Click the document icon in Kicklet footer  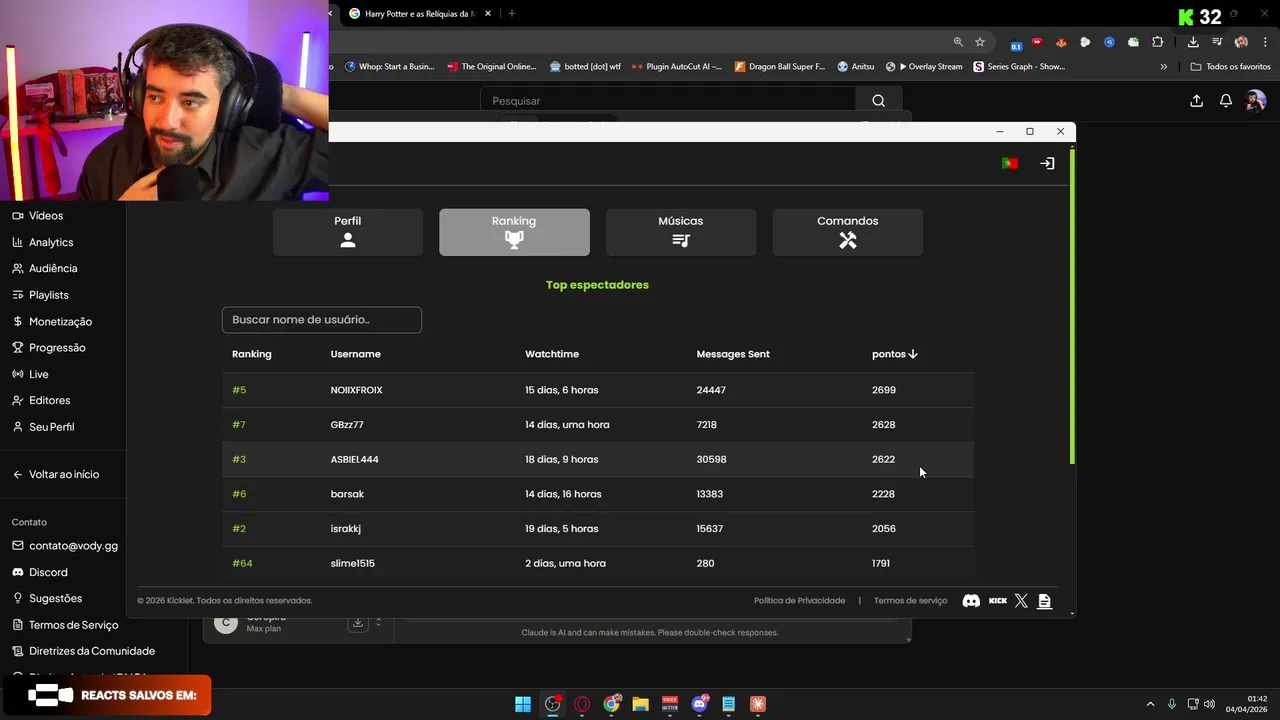point(1045,601)
